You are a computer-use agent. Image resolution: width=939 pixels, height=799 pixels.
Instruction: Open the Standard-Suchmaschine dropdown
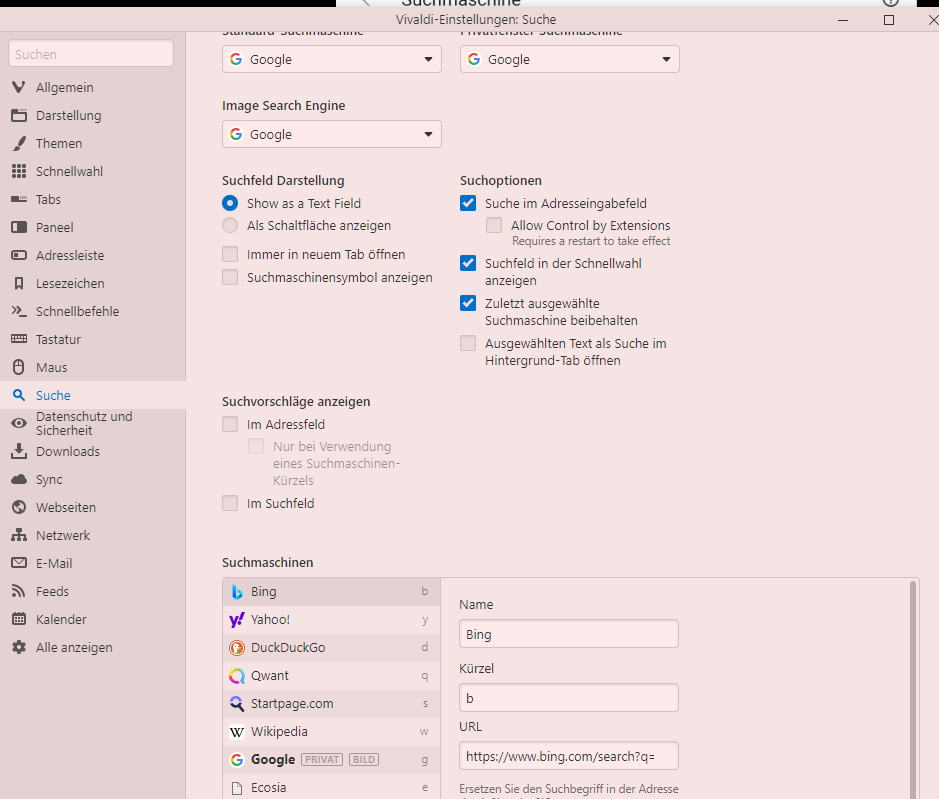331,59
